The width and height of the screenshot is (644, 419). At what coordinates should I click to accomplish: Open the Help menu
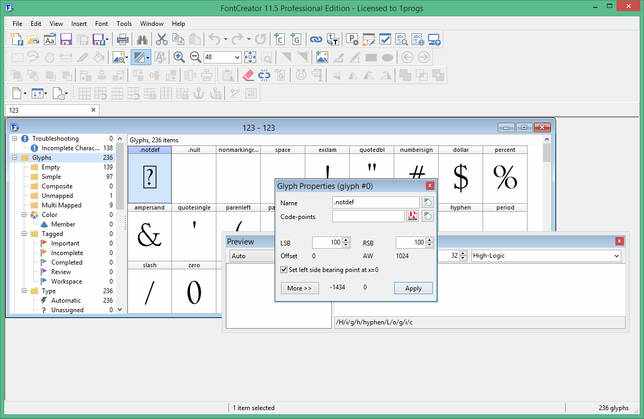[178, 24]
